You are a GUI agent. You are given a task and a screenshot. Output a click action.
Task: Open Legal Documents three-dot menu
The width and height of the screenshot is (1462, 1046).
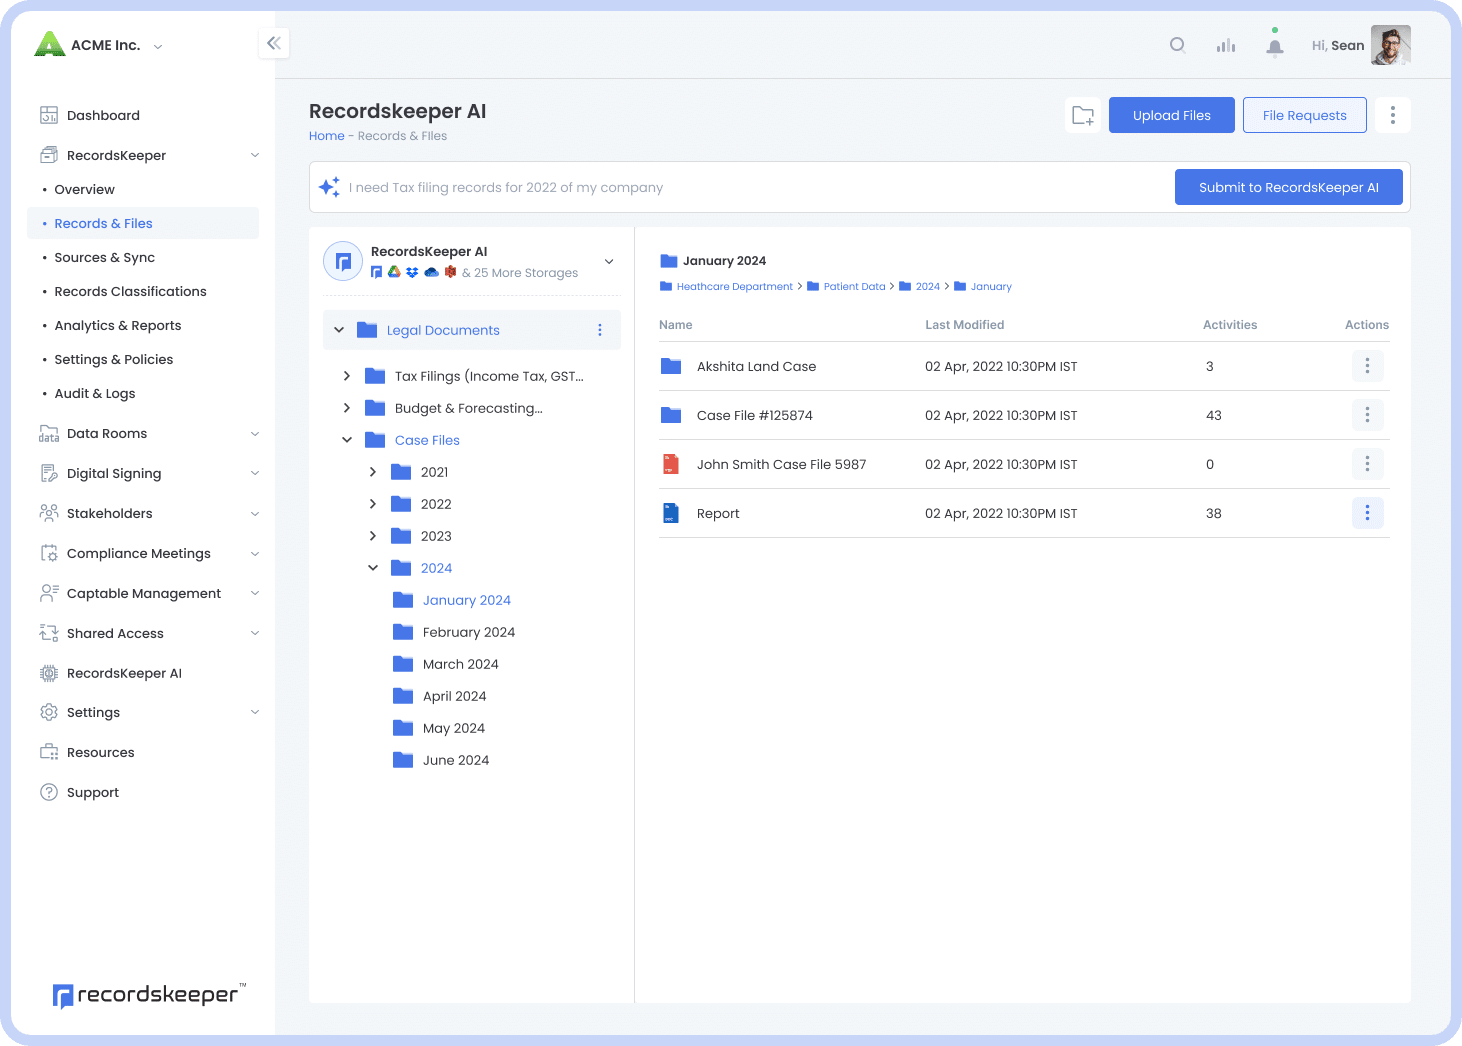coord(600,330)
